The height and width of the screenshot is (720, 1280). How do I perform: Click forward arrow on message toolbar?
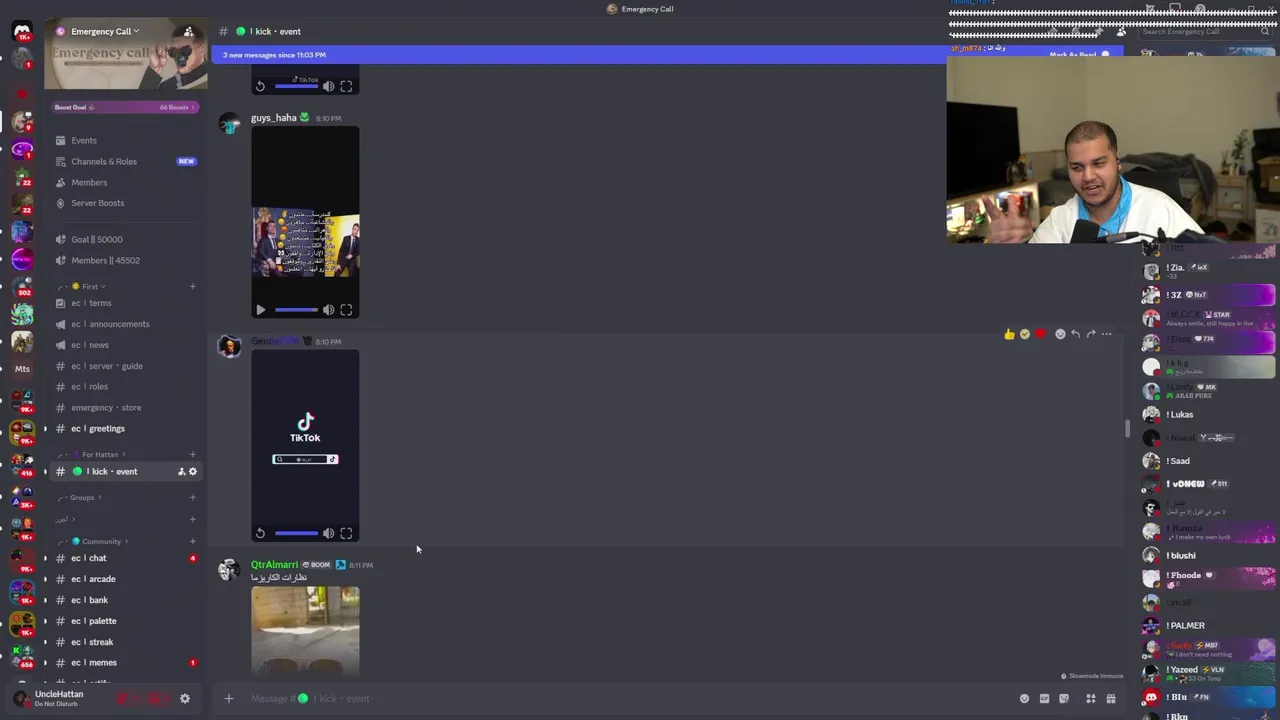tap(1091, 334)
